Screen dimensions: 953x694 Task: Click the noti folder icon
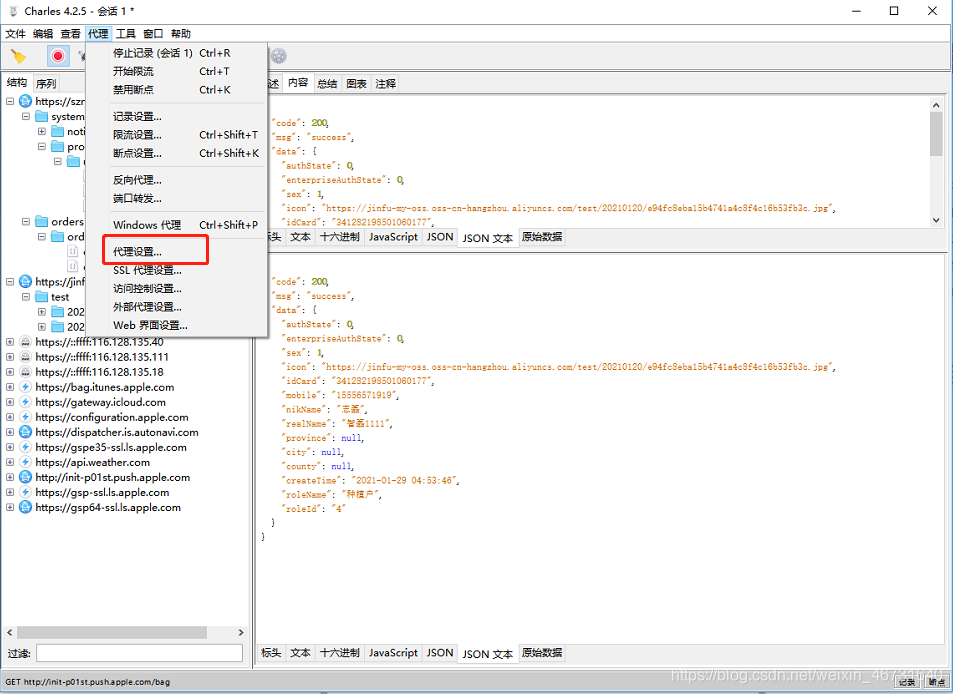point(58,131)
